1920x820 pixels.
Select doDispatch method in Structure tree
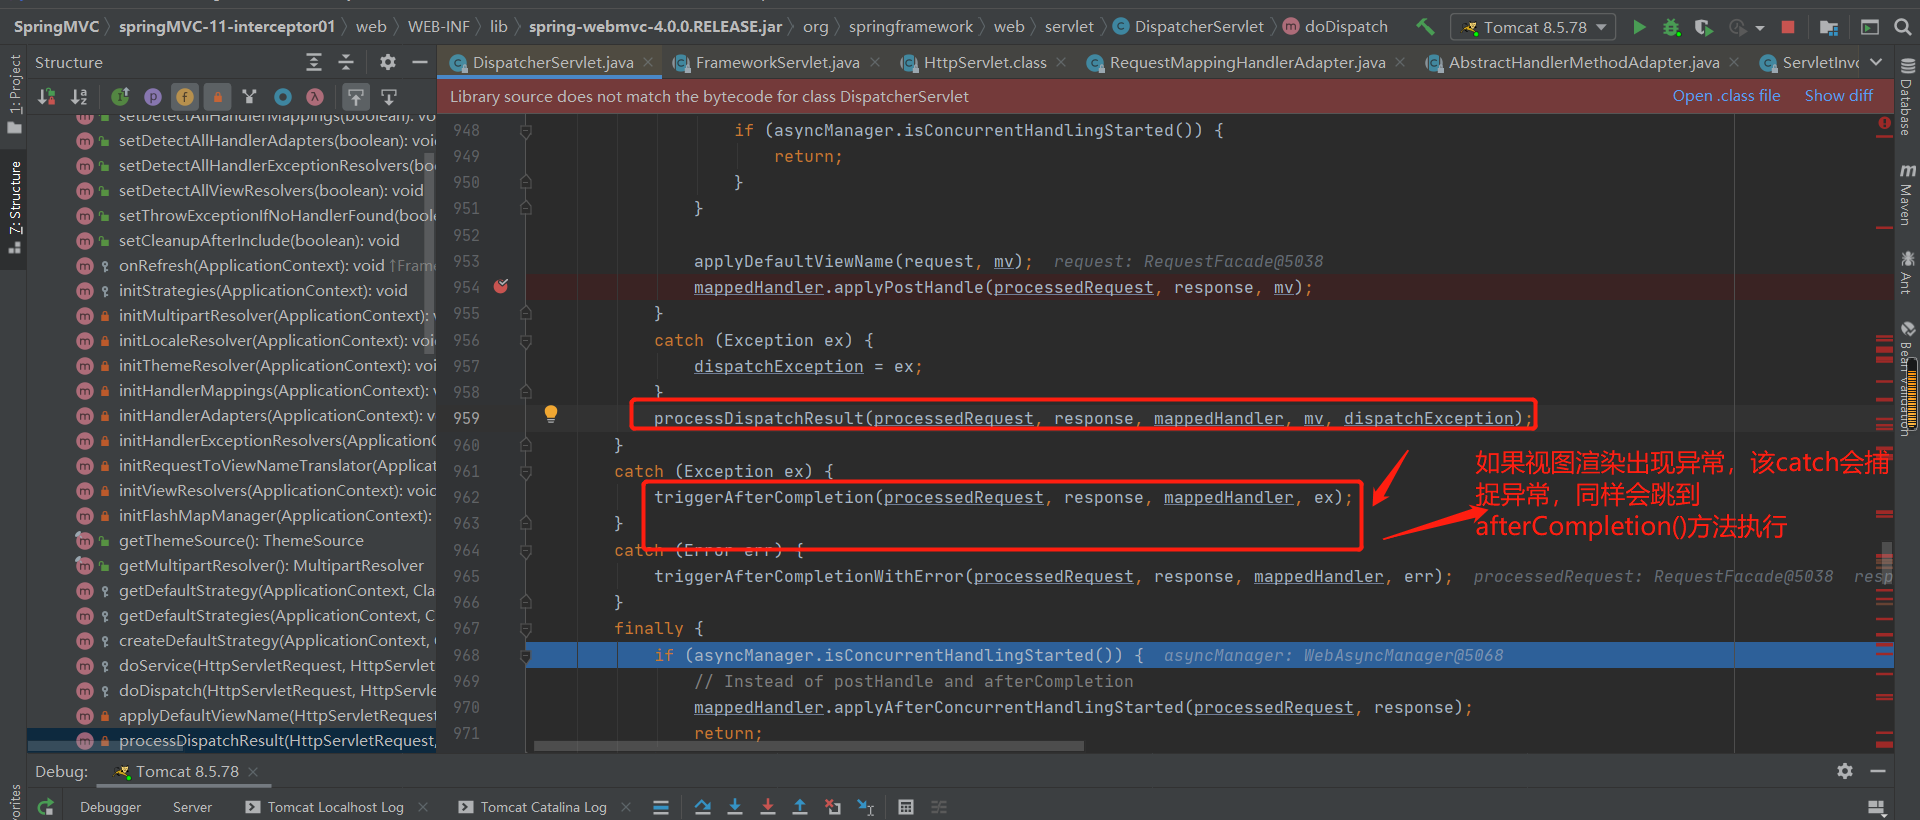(x=256, y=690)
